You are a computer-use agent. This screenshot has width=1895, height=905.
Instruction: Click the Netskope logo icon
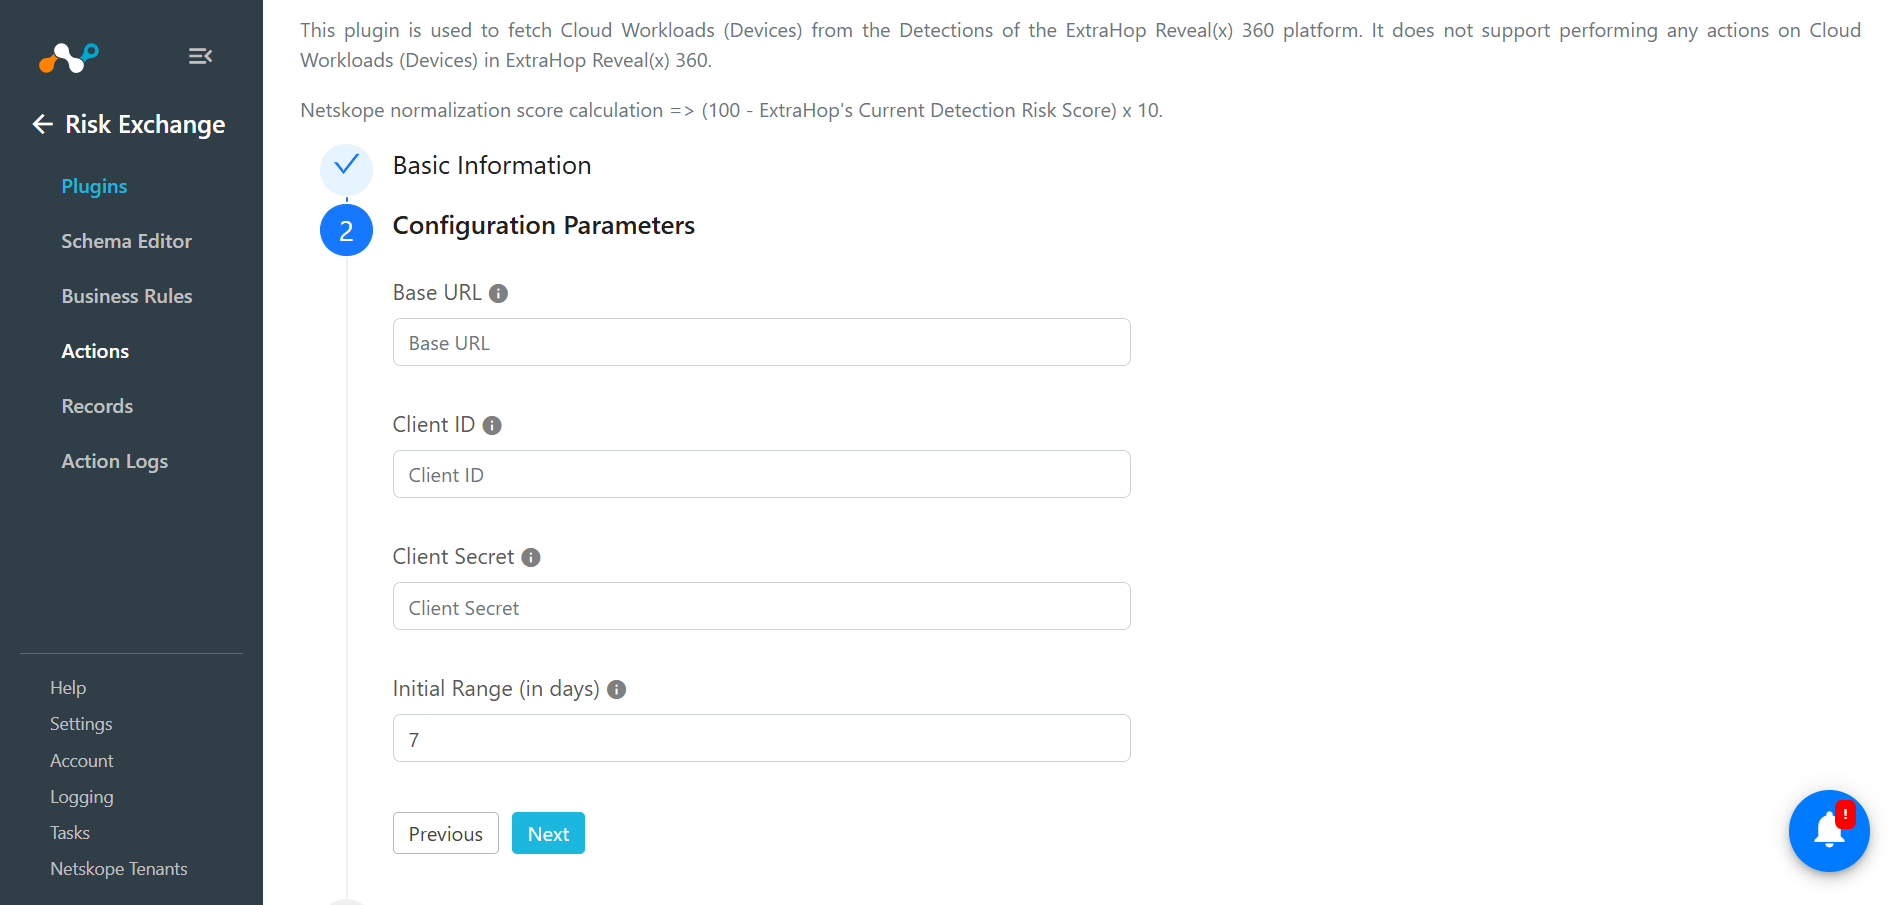coord(69,57)
